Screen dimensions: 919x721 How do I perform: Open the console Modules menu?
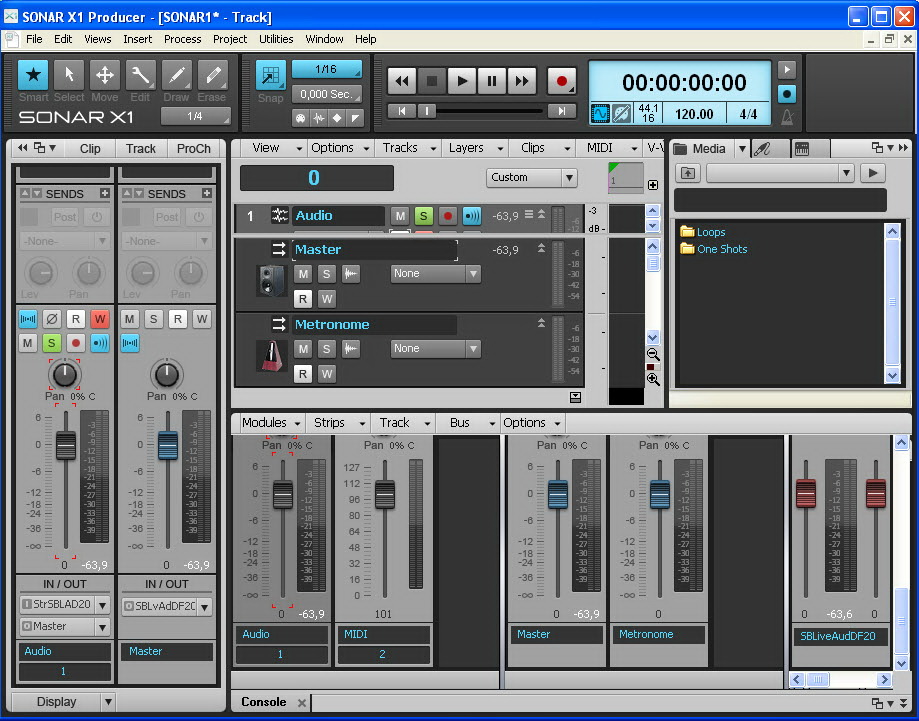point(271,423)
